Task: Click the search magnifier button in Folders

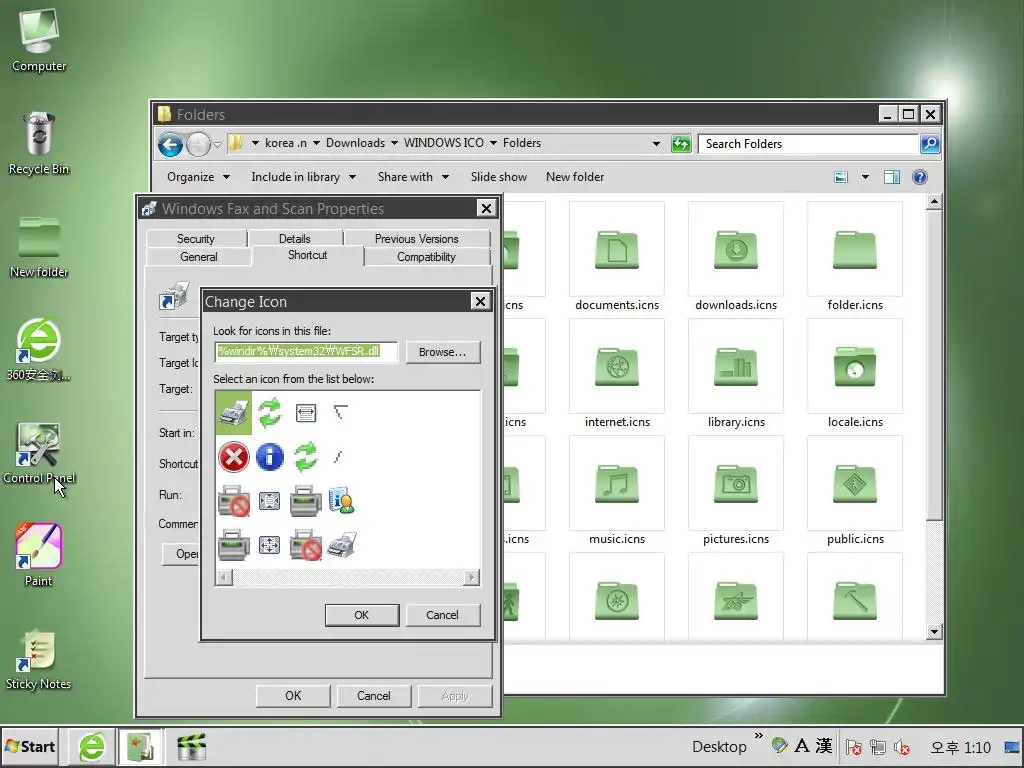Action: (x=930, y=144)
